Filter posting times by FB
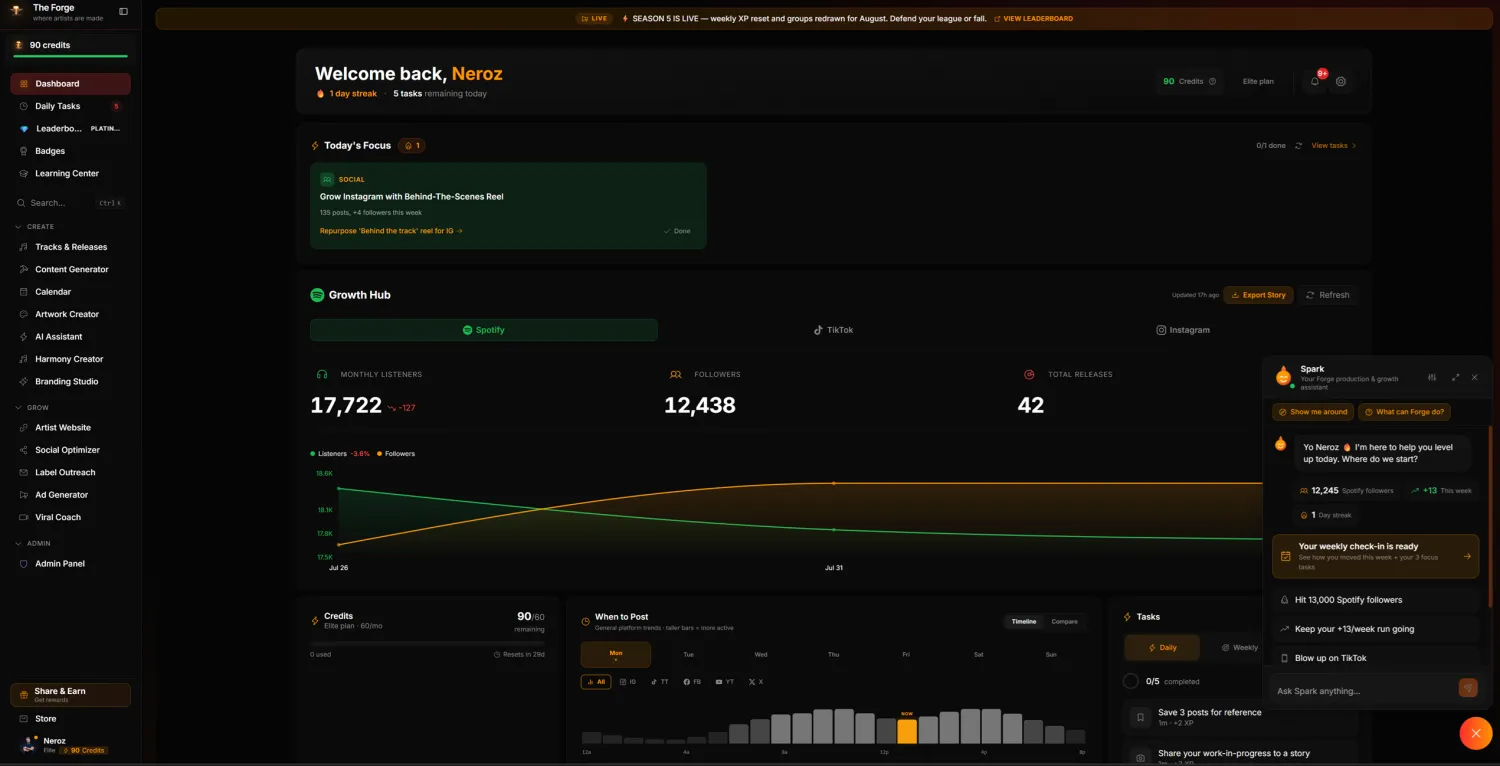This screenshot has height=766, width=1500. [x=692, y=682]
